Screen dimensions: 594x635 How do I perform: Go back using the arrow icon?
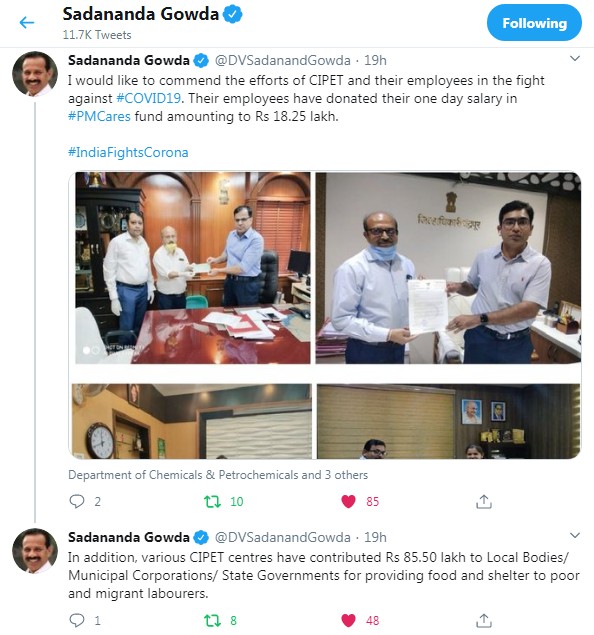coord(27,23)
